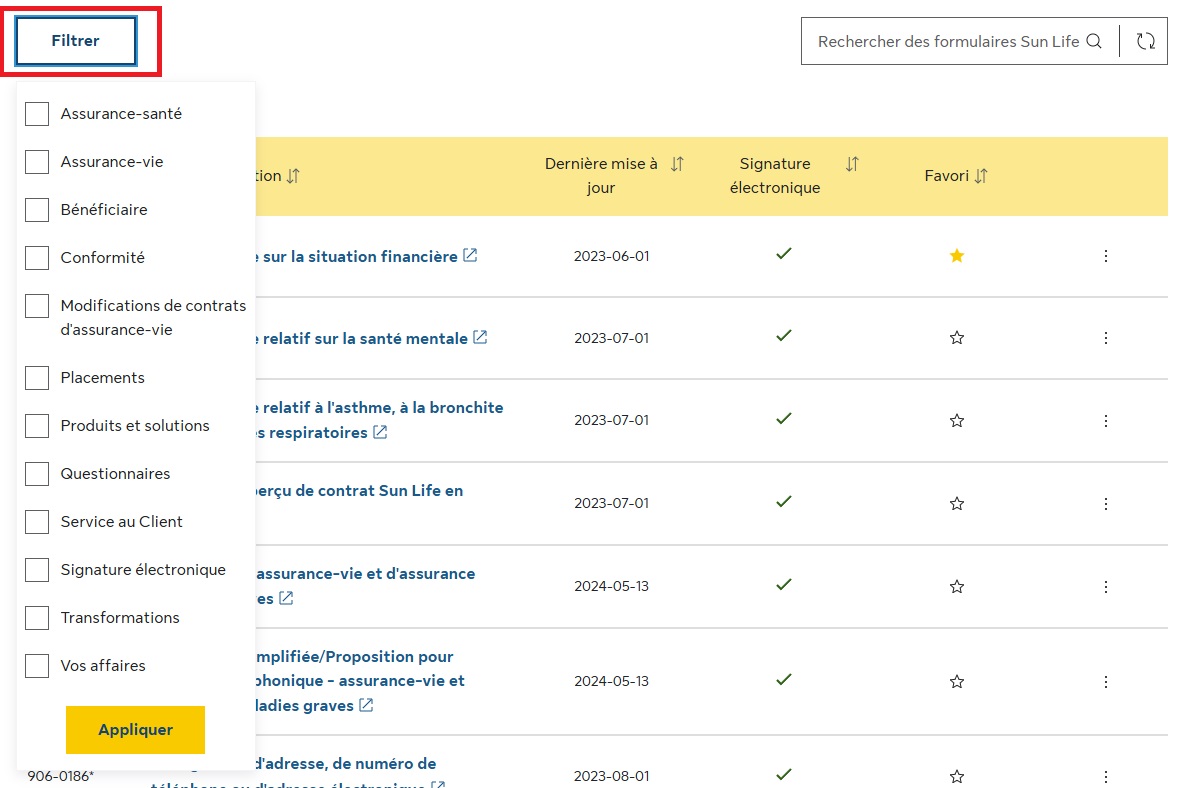Expand the options menu for the 2023-08-01 row

point(1105,777)
